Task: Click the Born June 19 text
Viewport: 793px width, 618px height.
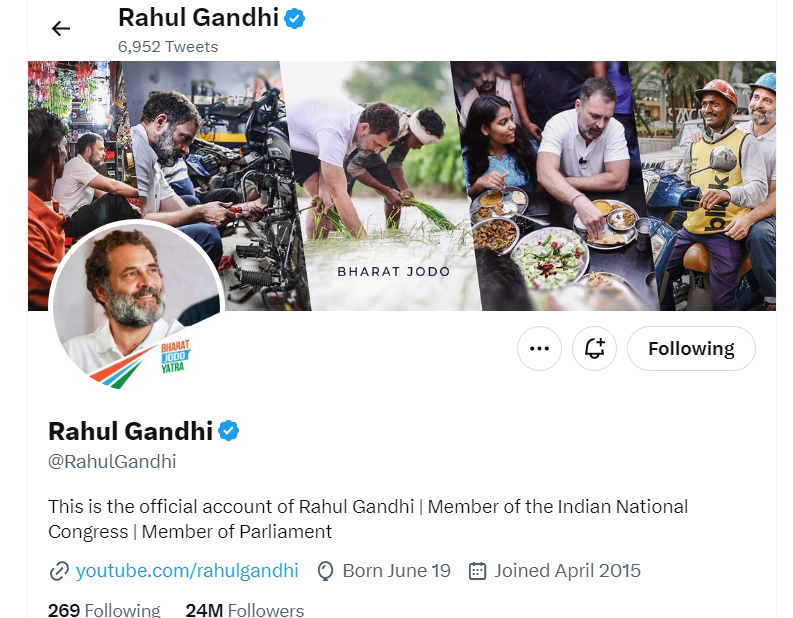Action: pos(396,571)
